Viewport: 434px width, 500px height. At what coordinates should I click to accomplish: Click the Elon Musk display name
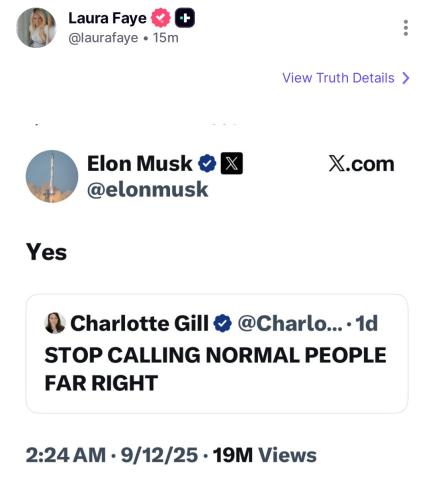coord(140,164)
